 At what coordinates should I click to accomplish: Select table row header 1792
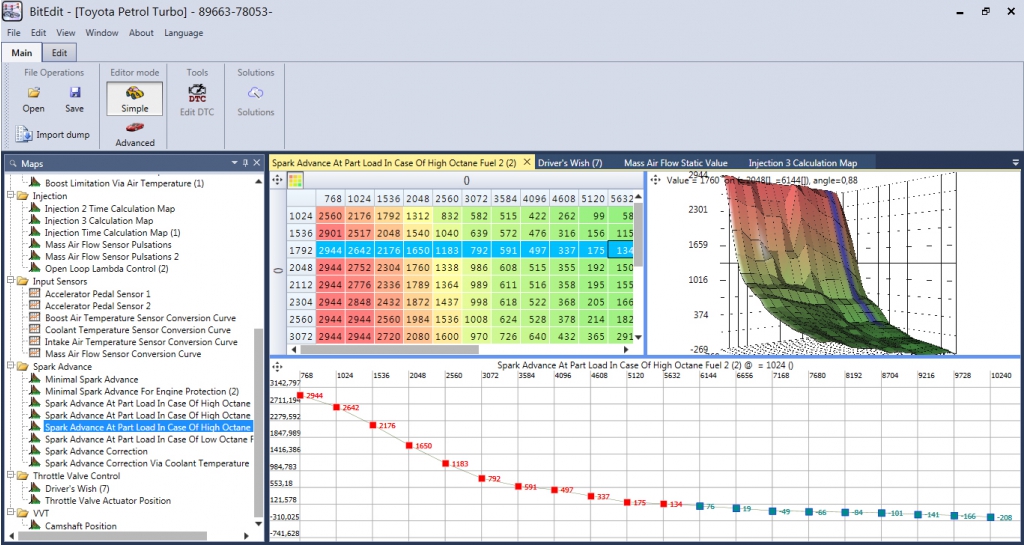(302, 249)
